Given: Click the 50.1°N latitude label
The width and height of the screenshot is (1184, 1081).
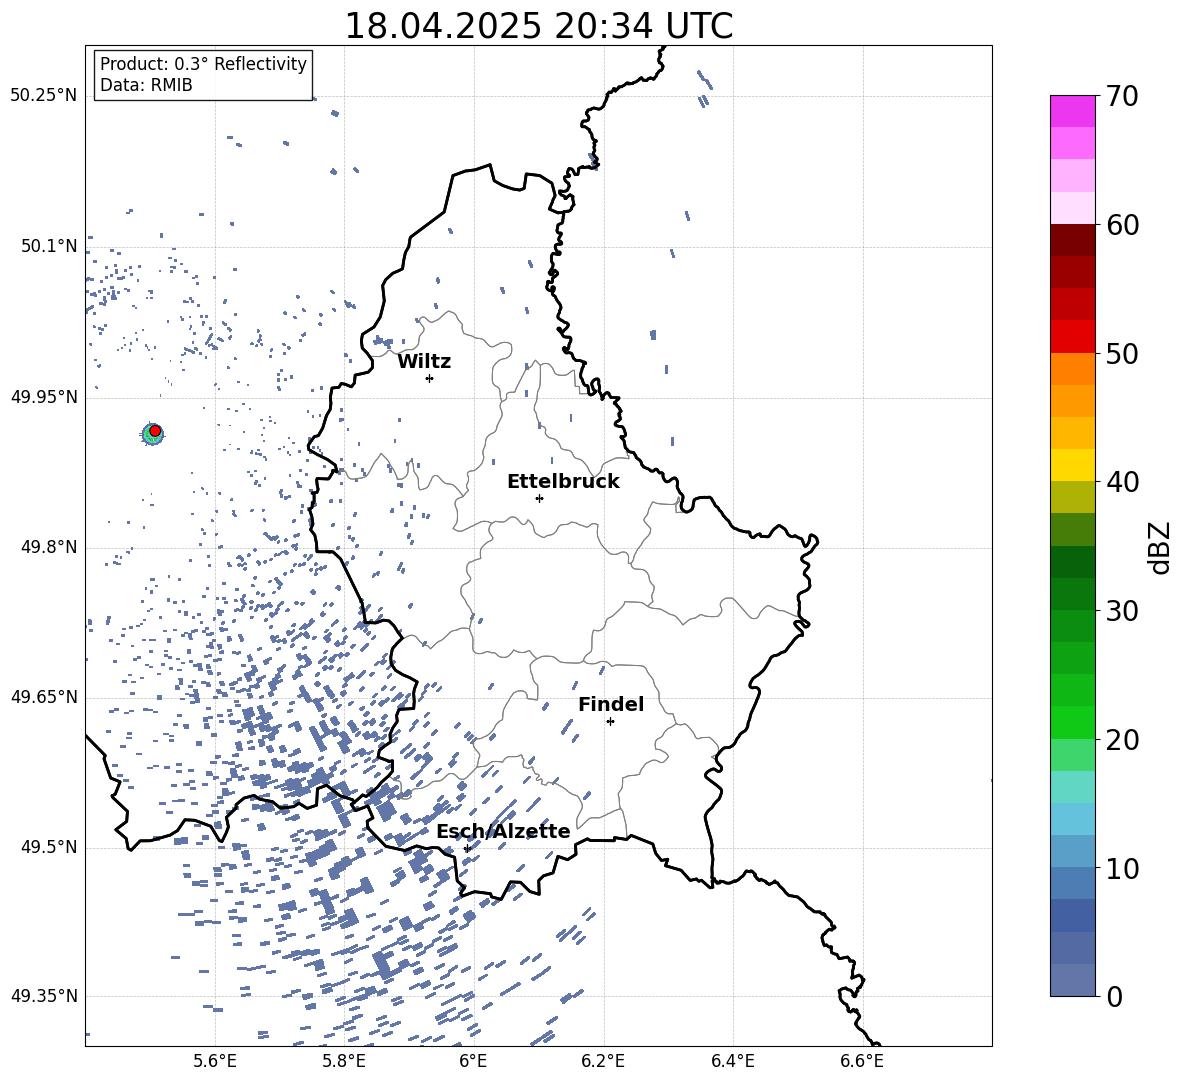Looking at the screenshot, I should 49,246.
